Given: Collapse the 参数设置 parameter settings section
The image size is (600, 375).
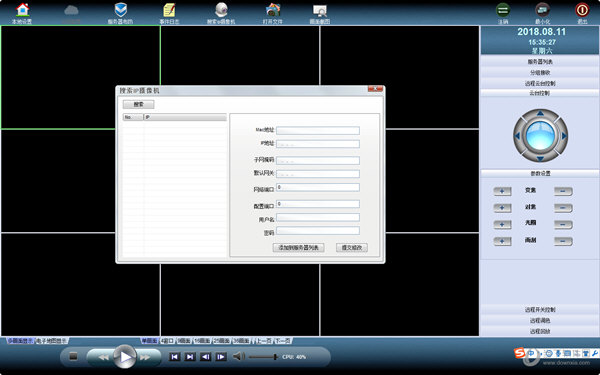Looking at the screenshot, I should (x=540, y=173).
